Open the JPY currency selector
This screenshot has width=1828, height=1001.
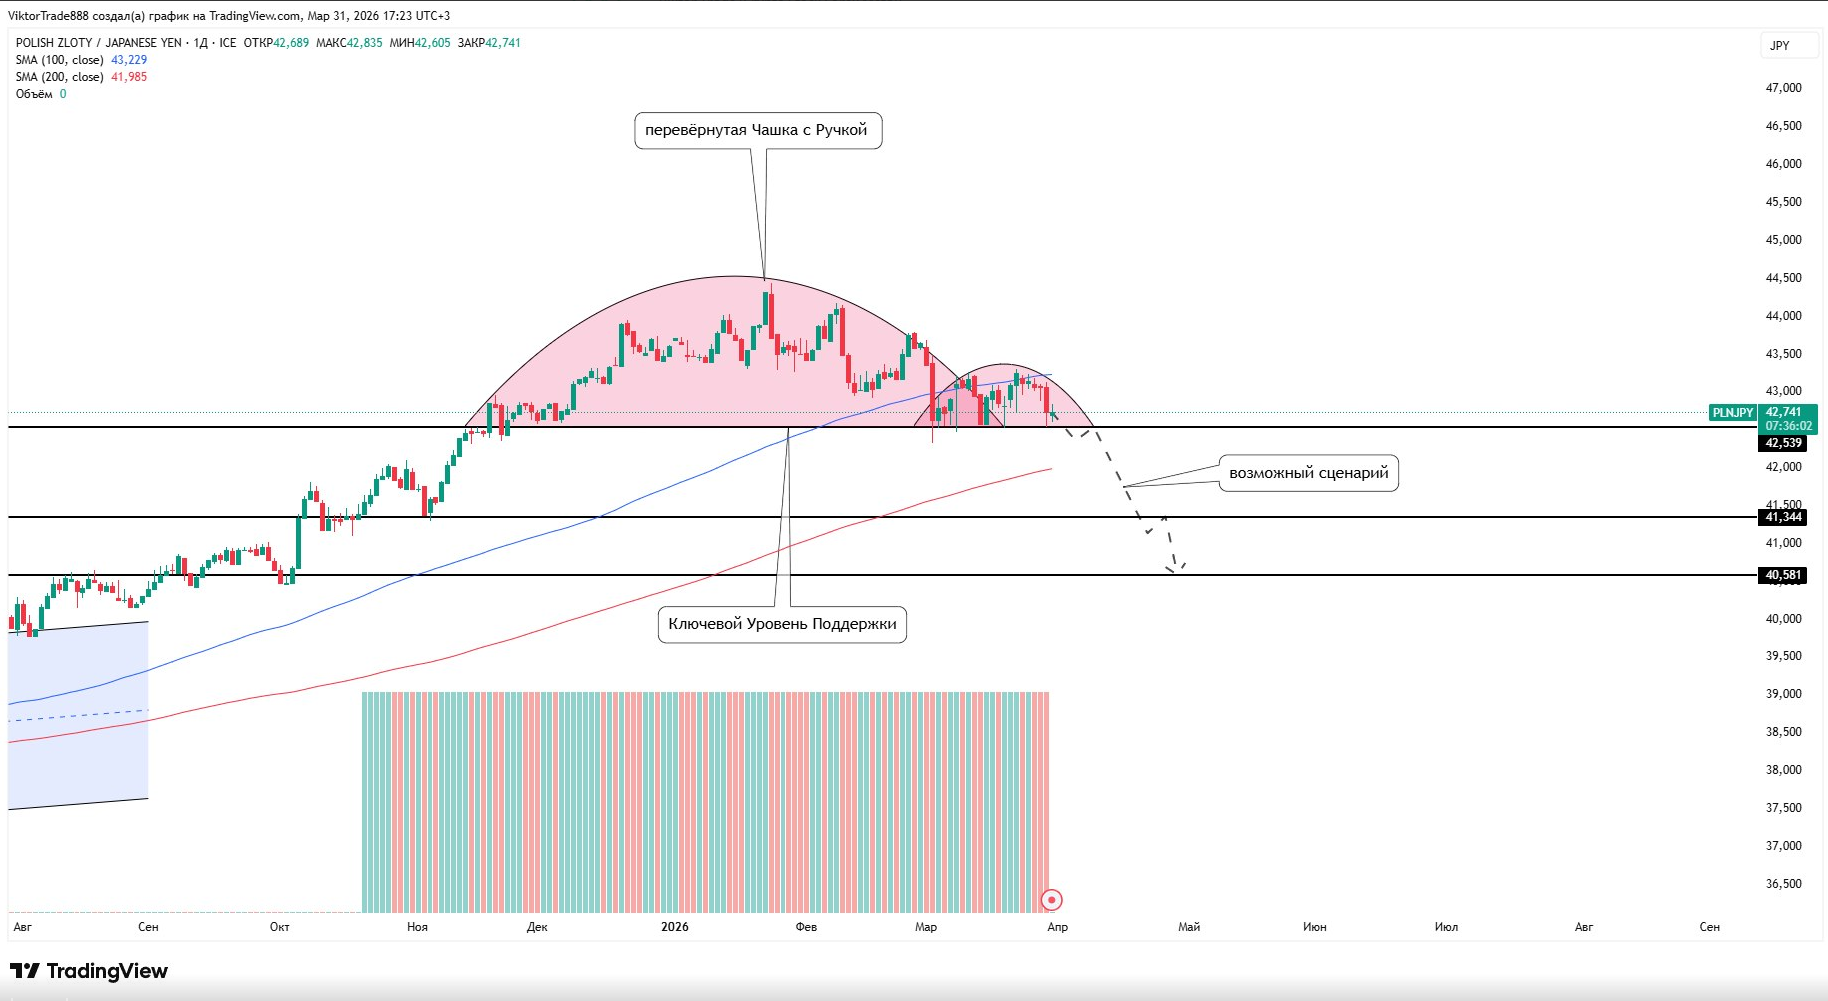click(x=1779, y=45)
